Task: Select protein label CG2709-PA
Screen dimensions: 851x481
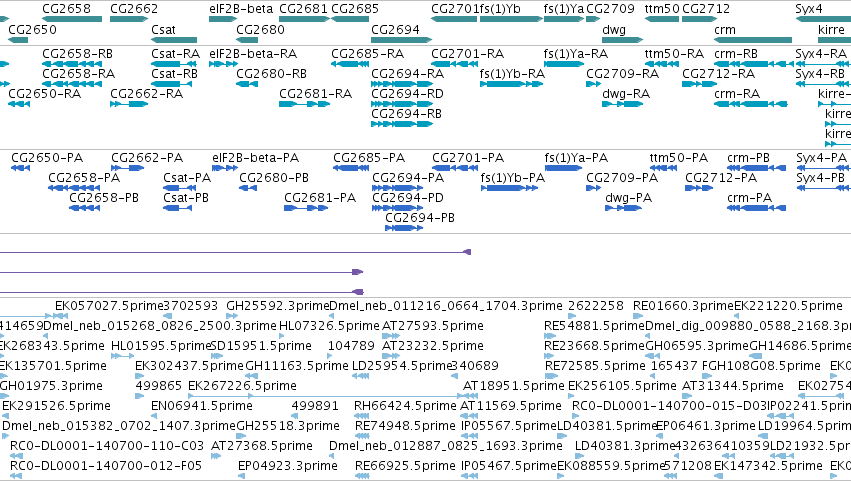Action: tap(621, 178)
